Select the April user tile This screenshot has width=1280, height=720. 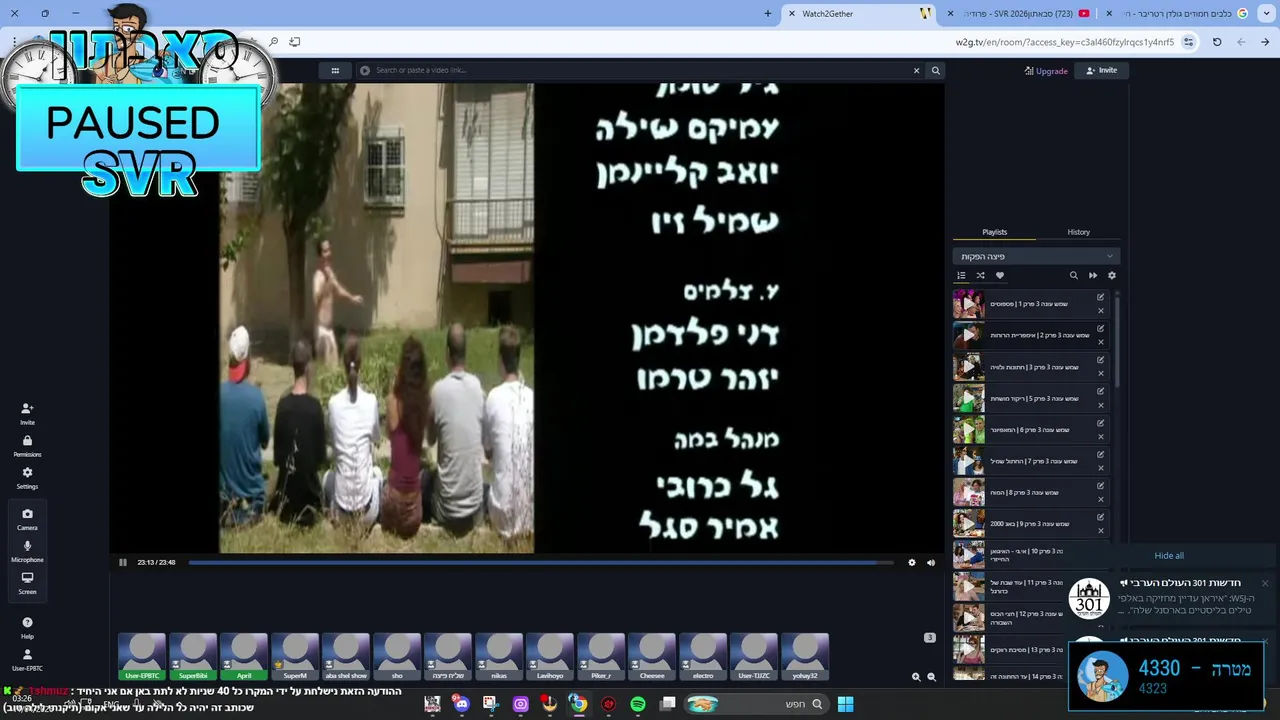tap(244, 657)
